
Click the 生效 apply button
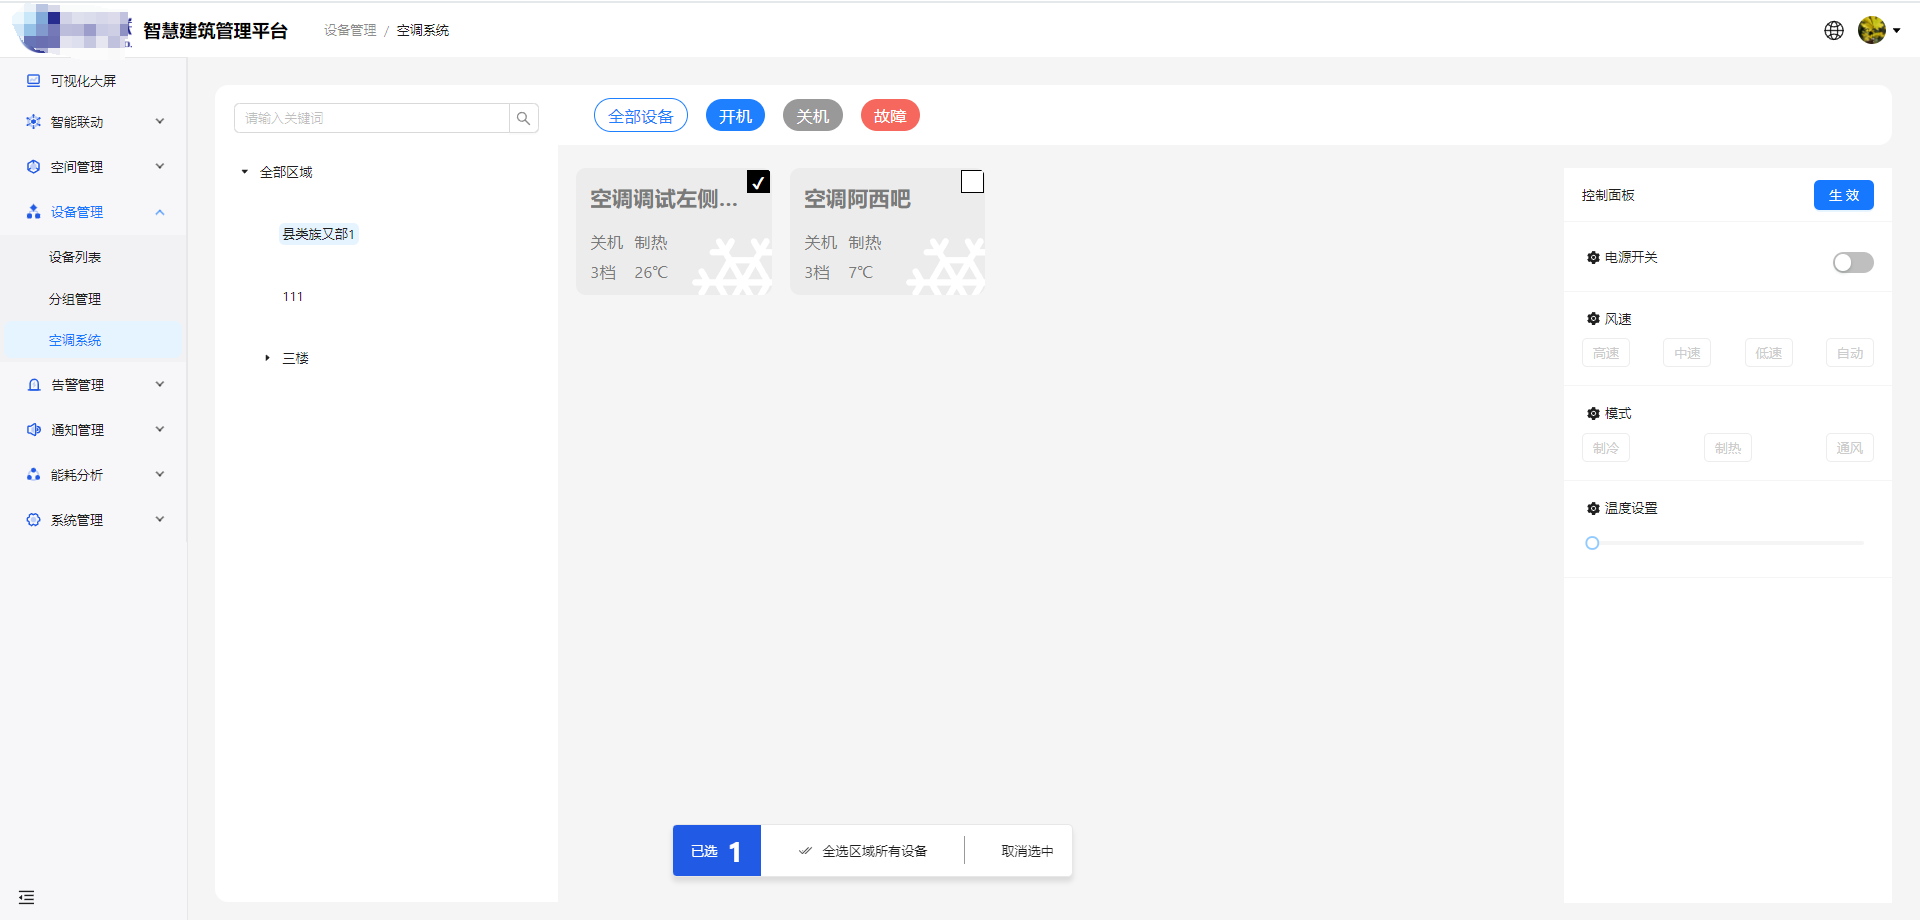(x=1843, y=195)
